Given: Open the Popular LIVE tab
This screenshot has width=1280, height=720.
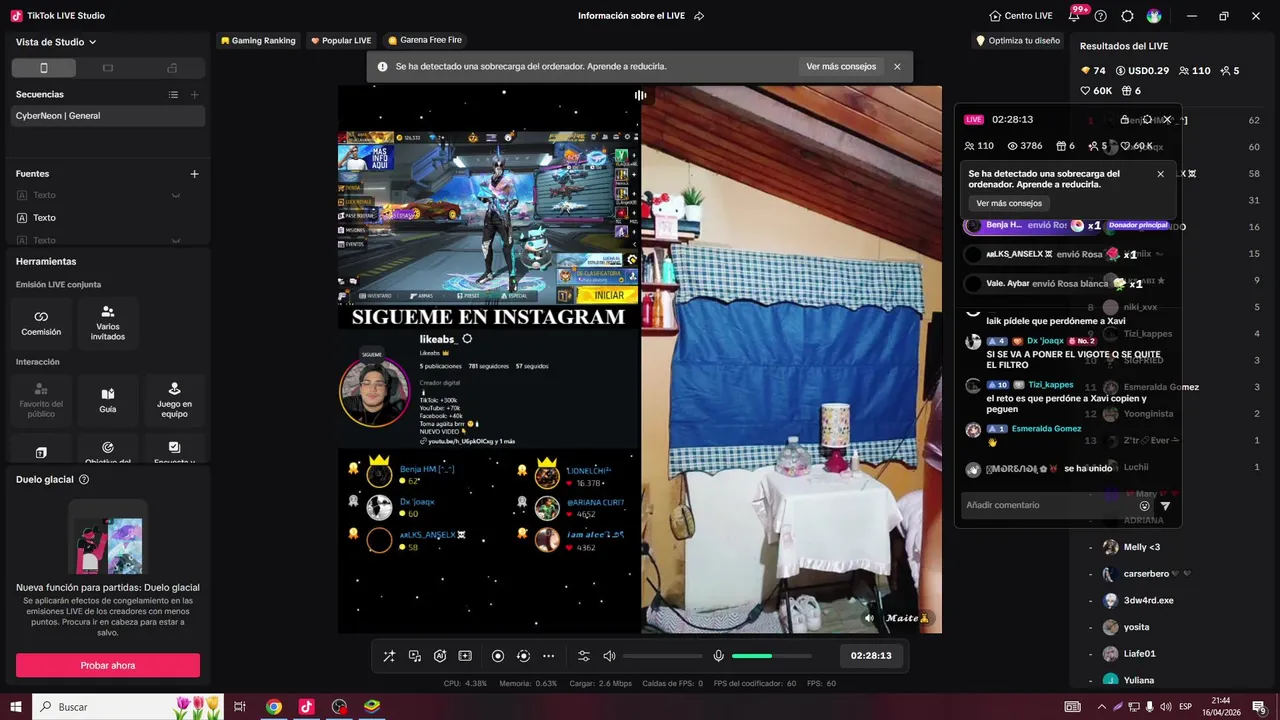Looking at the screenshot, I should tap(341, 41).
